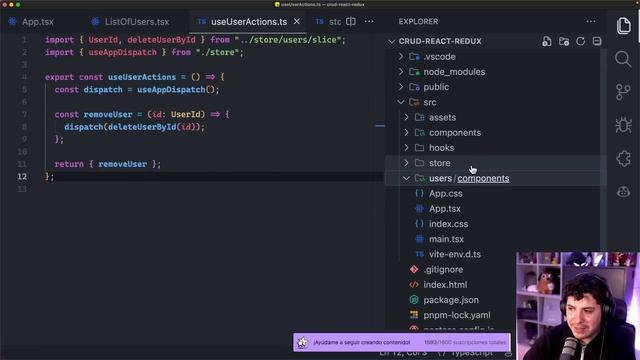The height and width of the screenshot is (360, 640).
Task: Click the return statement removeUser
Action: coord(122,164)
